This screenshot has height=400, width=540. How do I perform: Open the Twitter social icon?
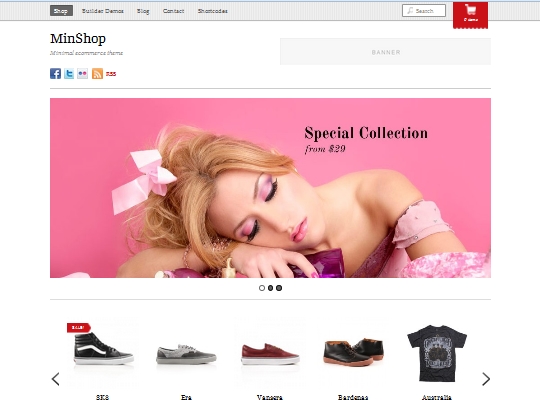coord(69,73)
